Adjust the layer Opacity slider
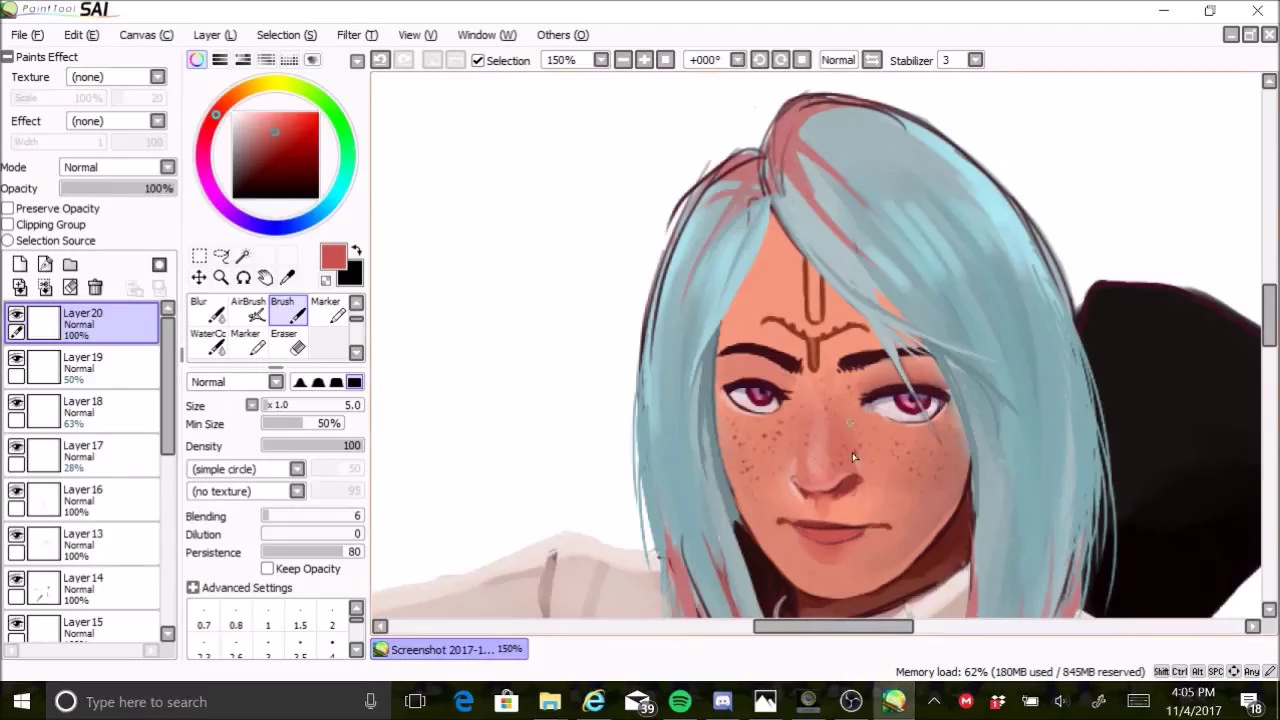The height and width of the screenshot is (720, 1280). [117, 188]
